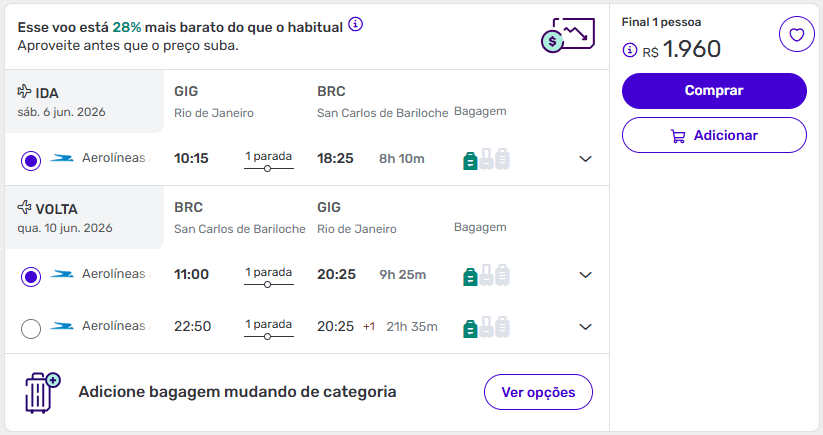
Task: Expand details of the 10:15 outbound flight
Action: [586, 159]
